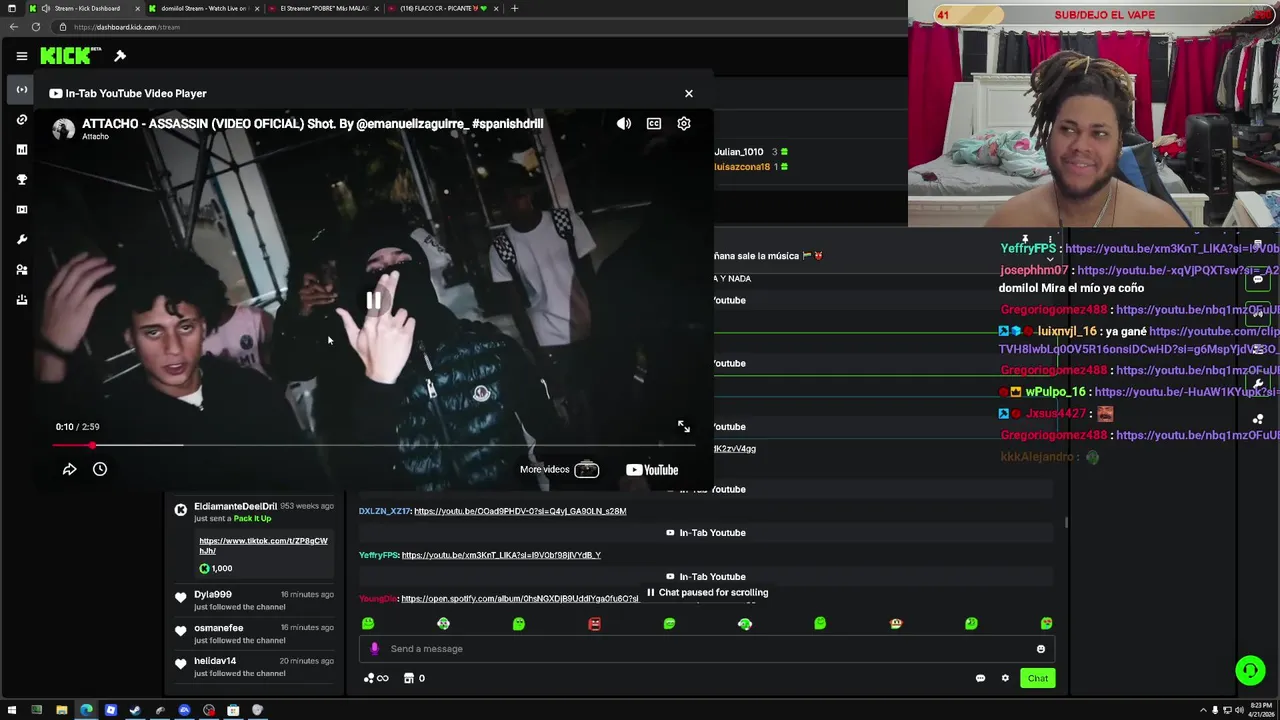
Task: Reload the browser page
Action: pyautogui.click(x=36, y=27)
